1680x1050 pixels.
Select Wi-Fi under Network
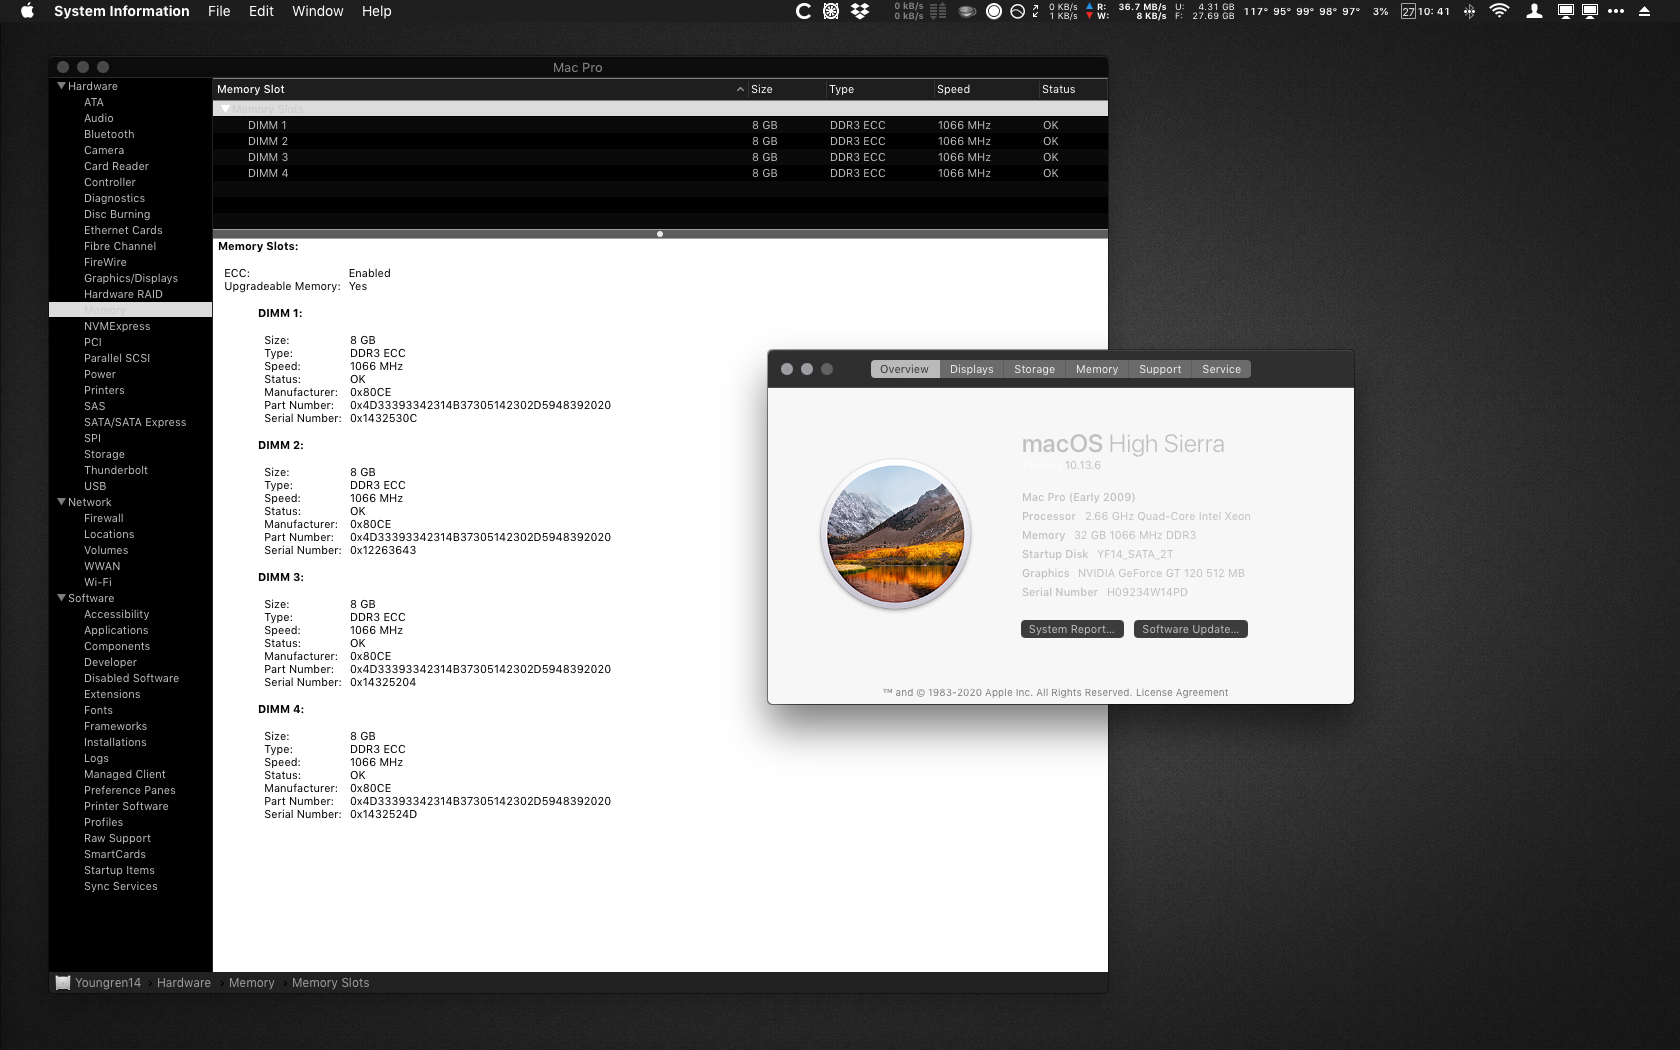pyautogui.click(x=98, y=582)
